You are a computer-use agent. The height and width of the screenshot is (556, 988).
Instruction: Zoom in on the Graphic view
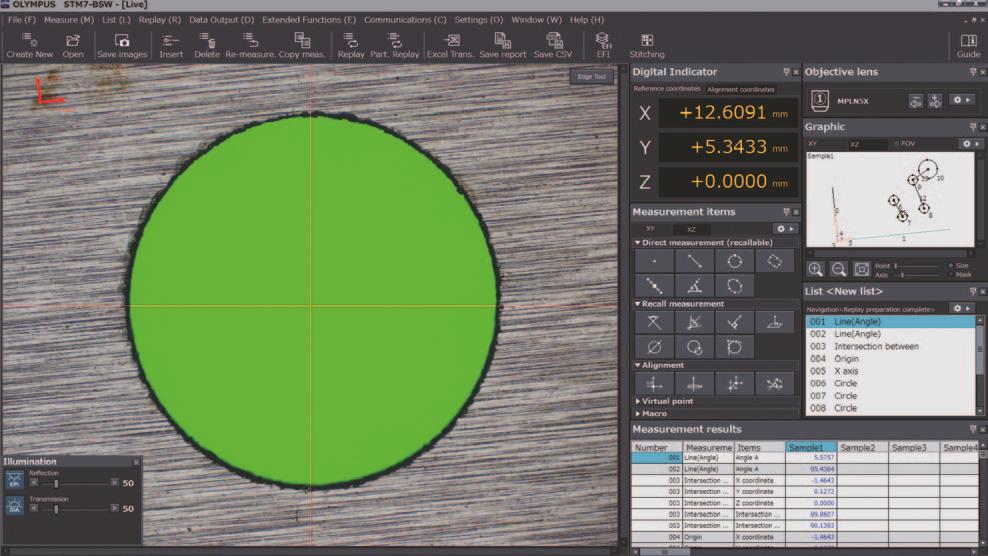click(816, 269)
